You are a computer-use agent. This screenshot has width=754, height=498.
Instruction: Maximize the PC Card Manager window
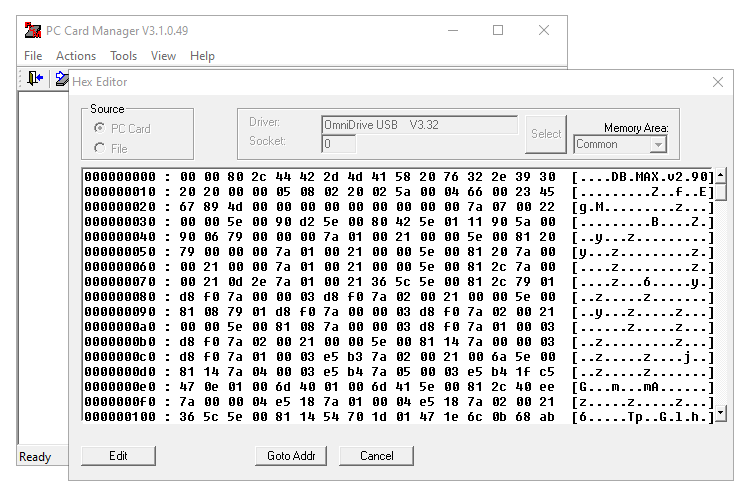[498, 30]
